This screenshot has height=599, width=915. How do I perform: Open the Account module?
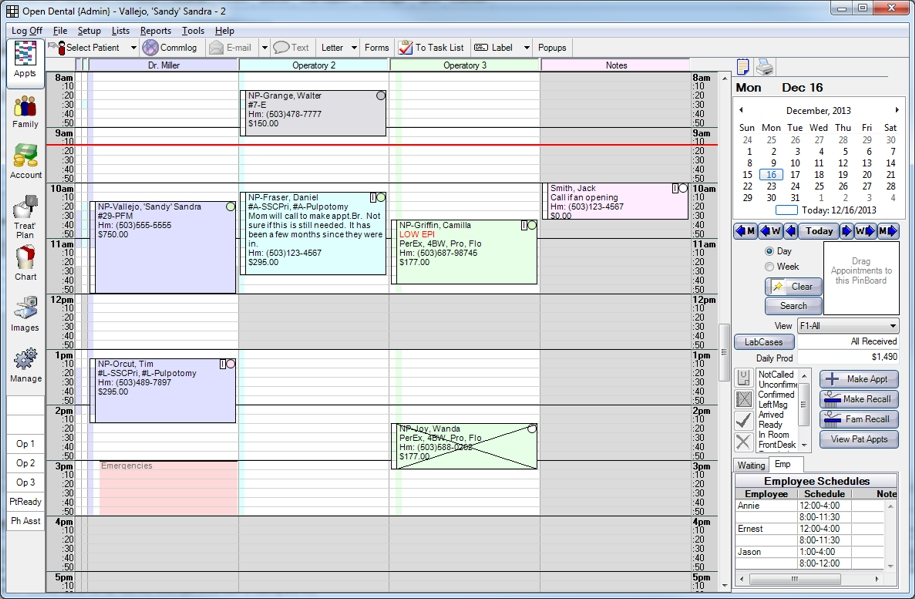coord(25,161)
